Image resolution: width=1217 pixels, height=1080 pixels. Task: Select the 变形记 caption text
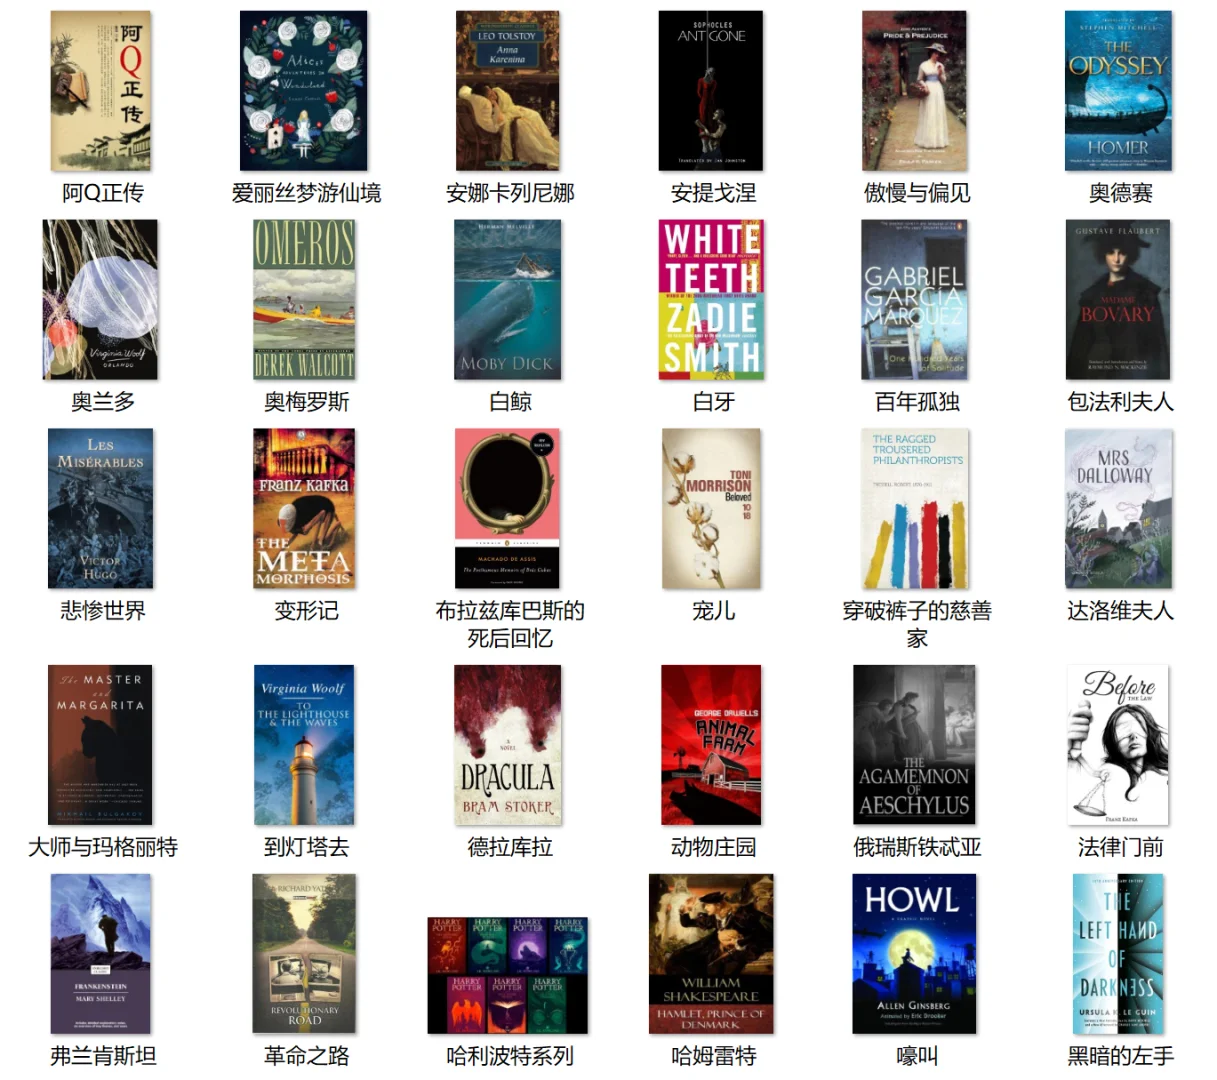(x=306, y=611)
